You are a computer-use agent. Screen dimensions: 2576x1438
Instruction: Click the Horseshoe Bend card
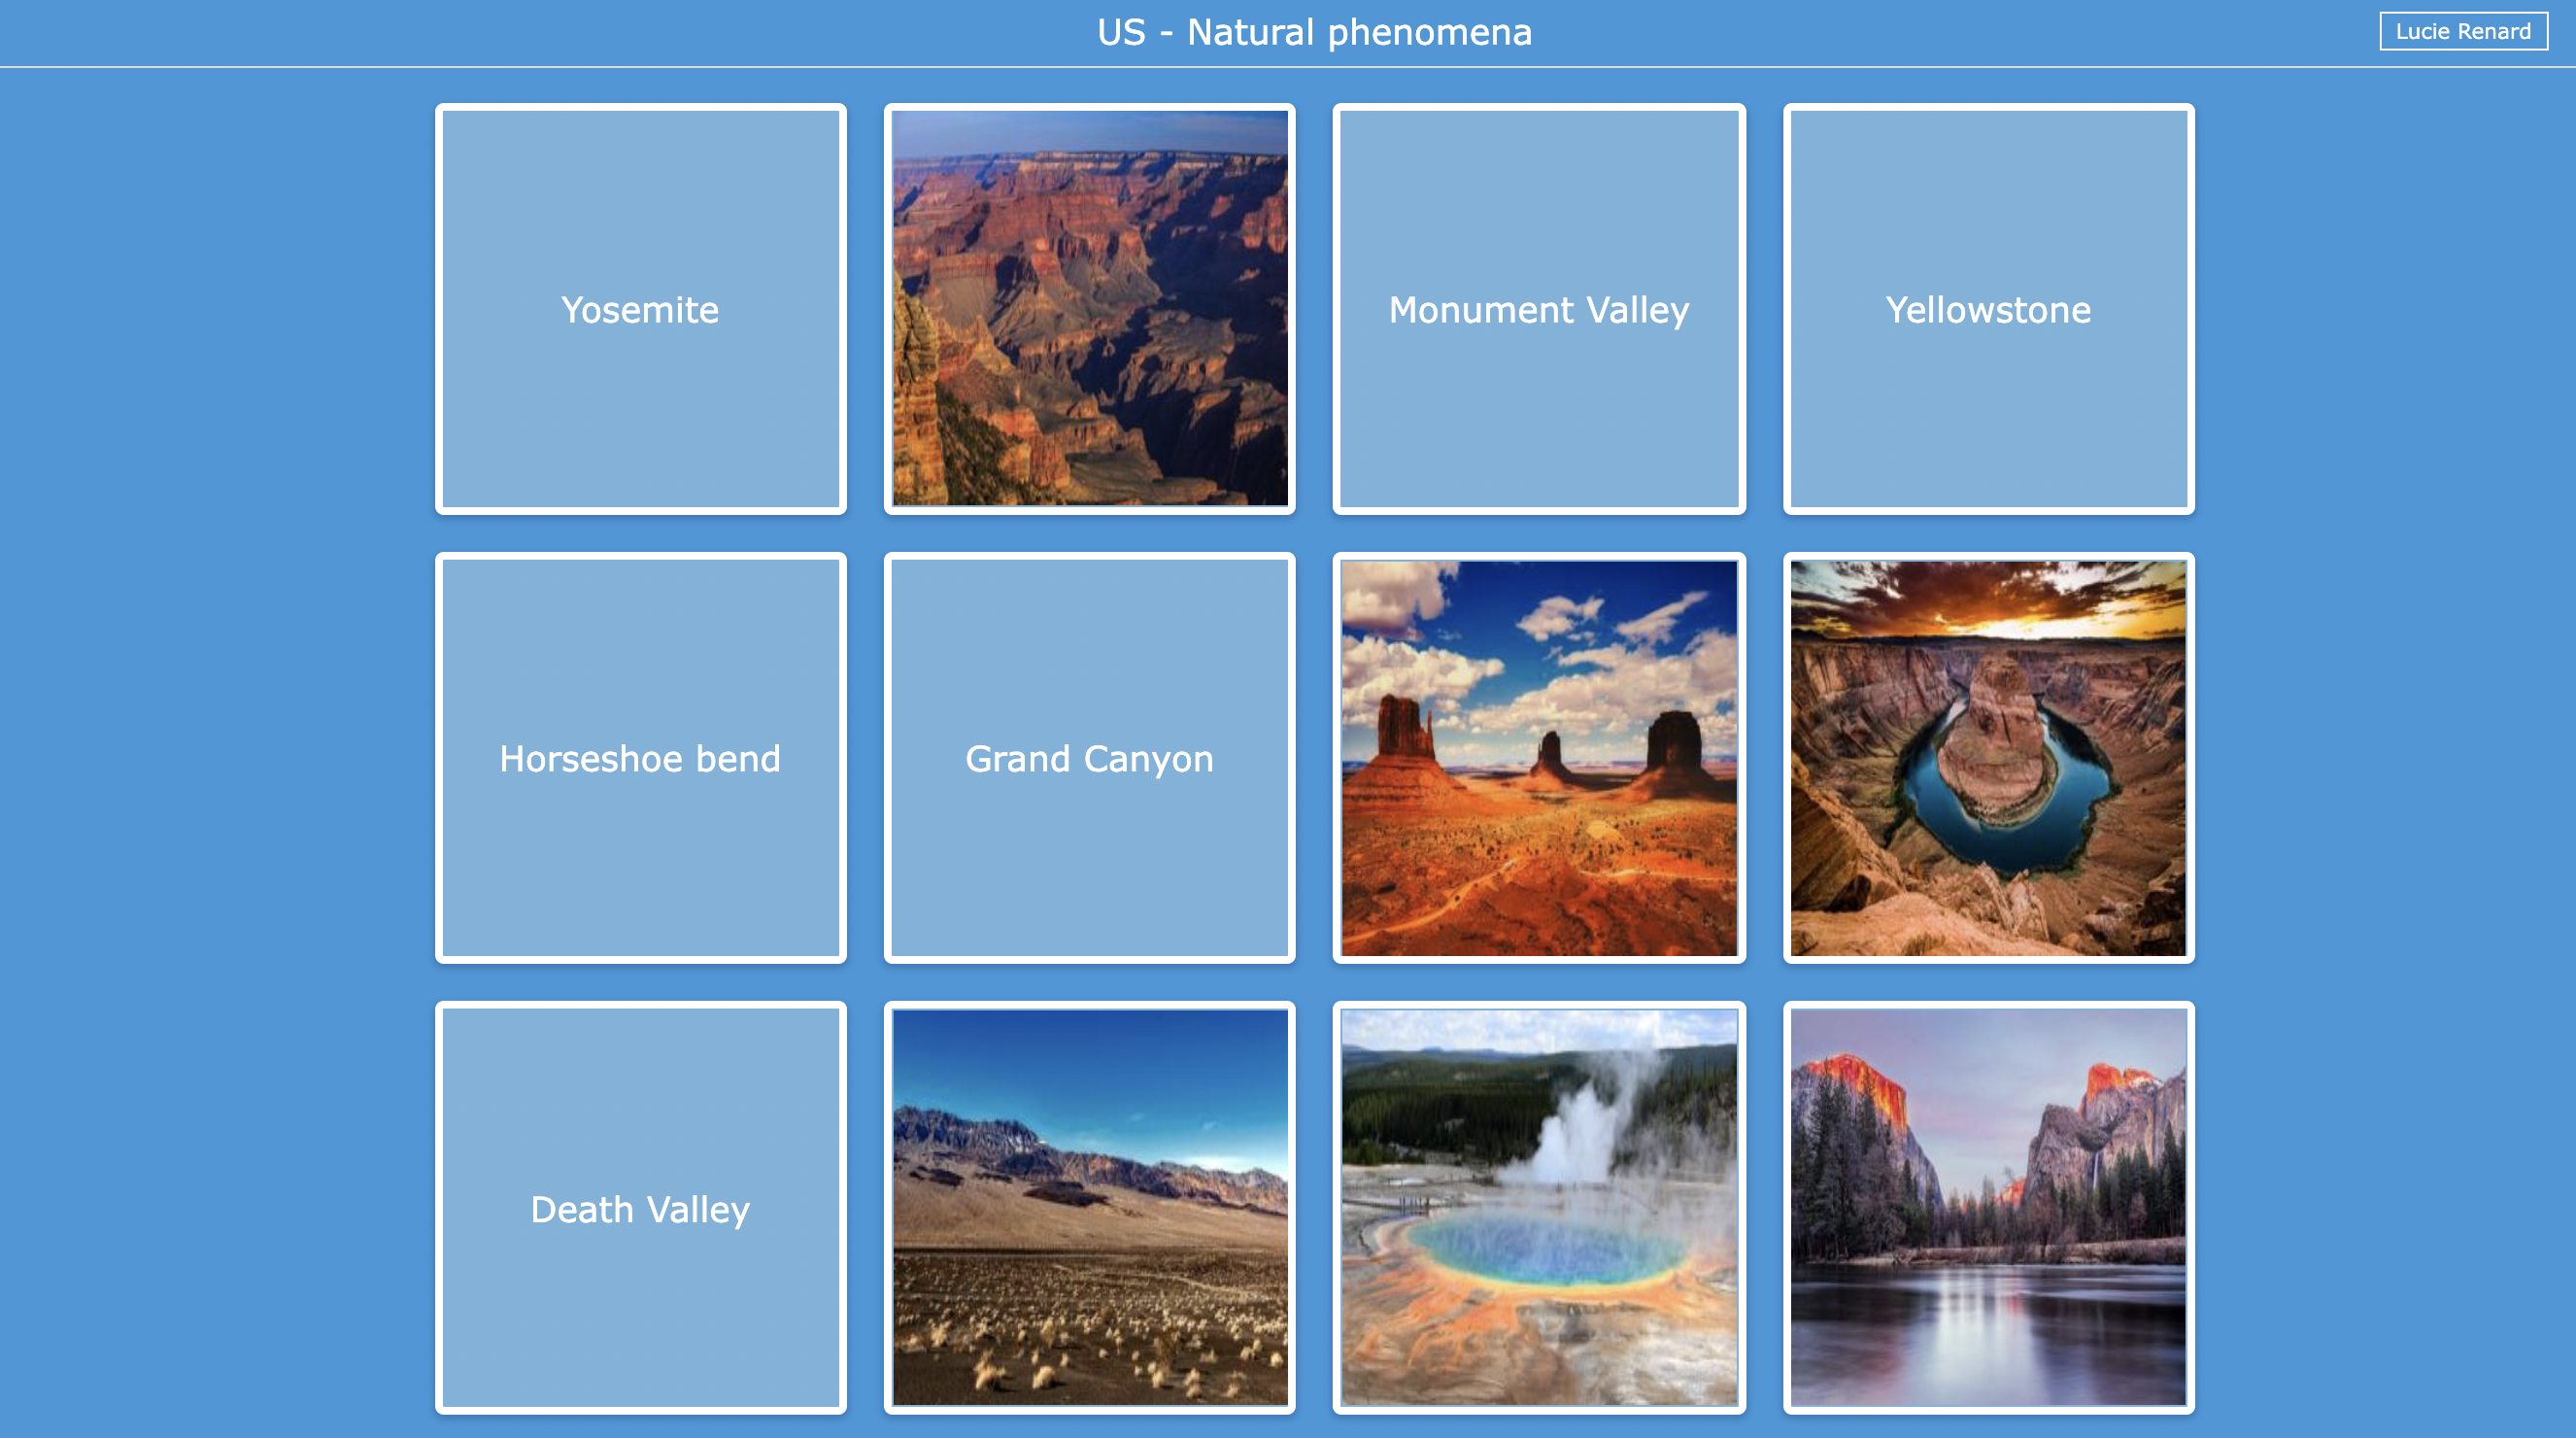pos(639,759)
